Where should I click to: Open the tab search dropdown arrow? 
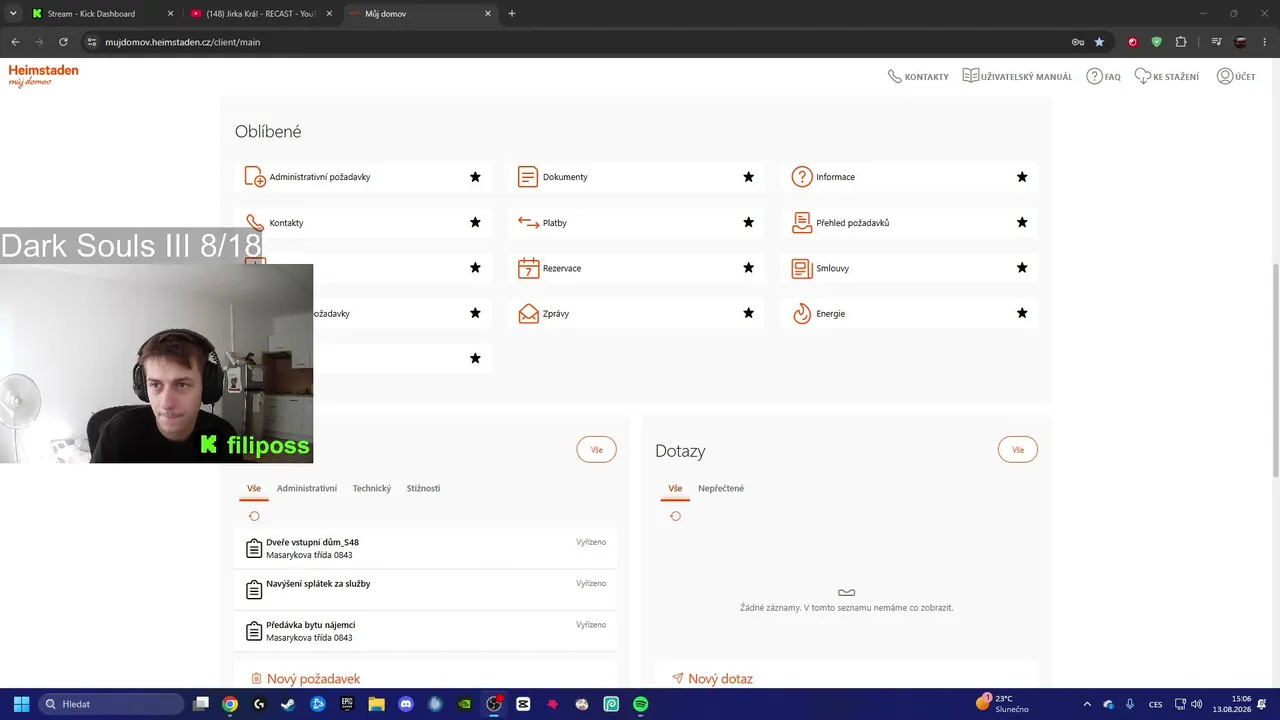(13, 14)
